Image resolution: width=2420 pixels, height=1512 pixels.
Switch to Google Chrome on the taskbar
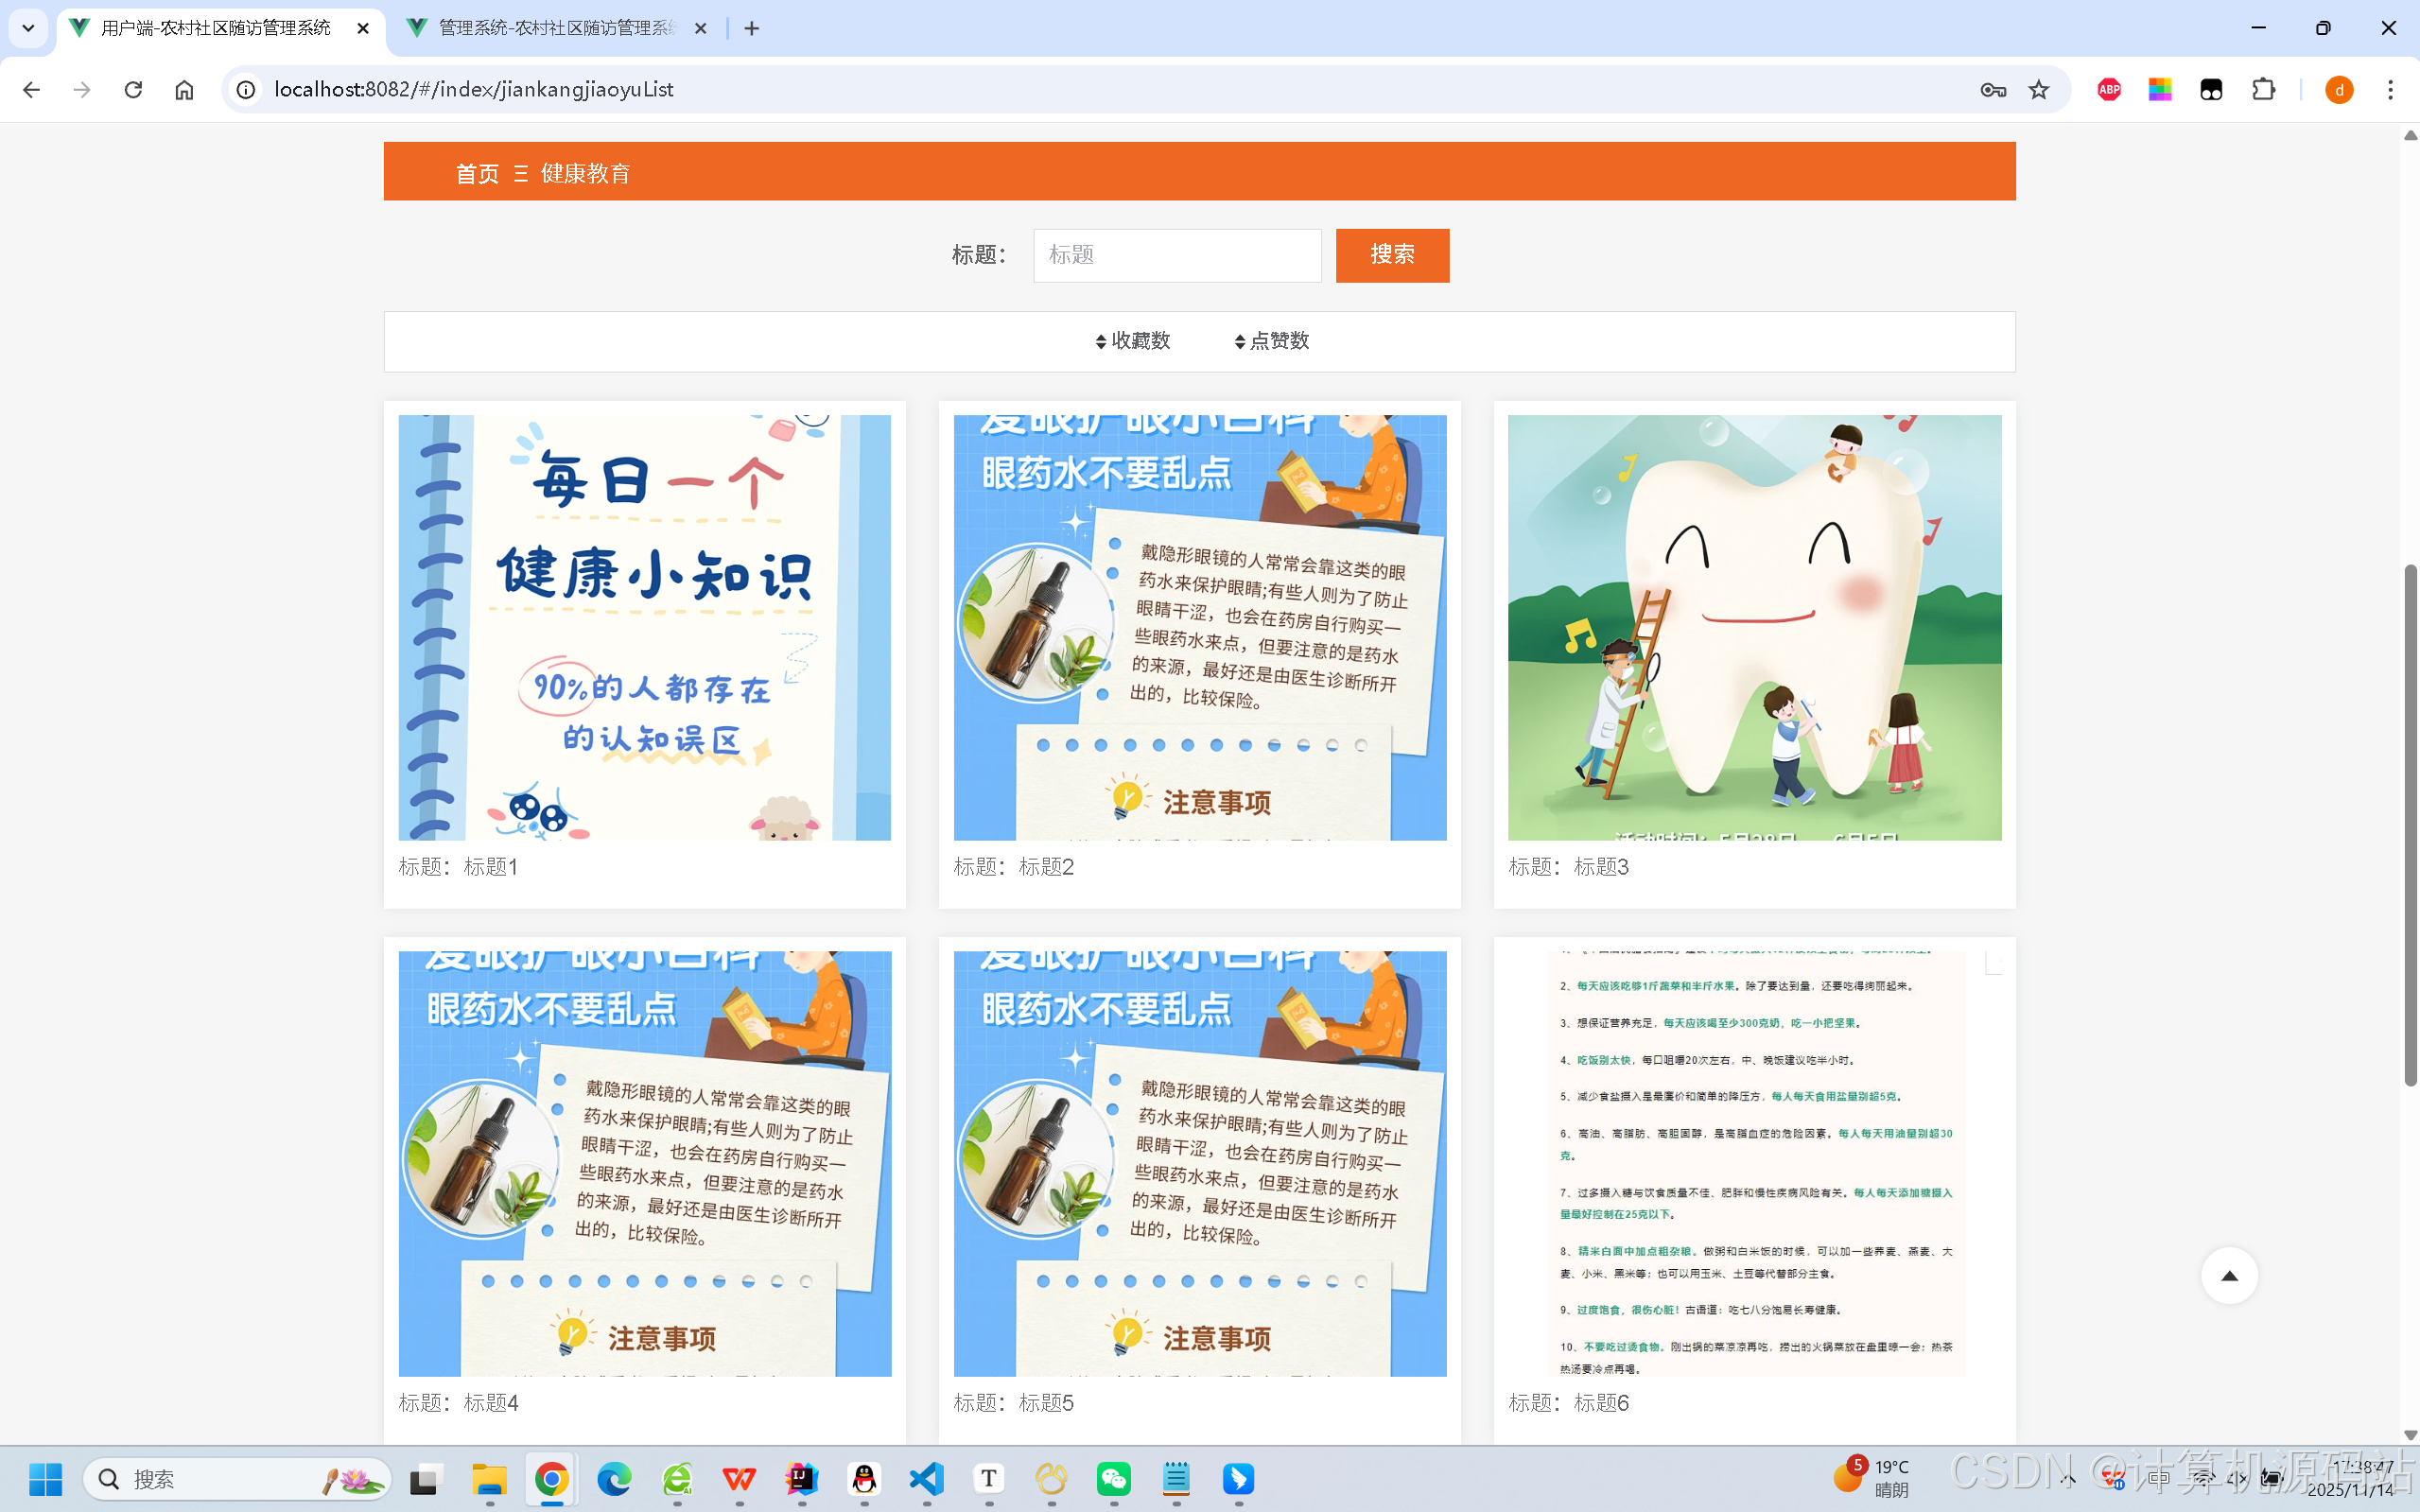pos(551,1479)
